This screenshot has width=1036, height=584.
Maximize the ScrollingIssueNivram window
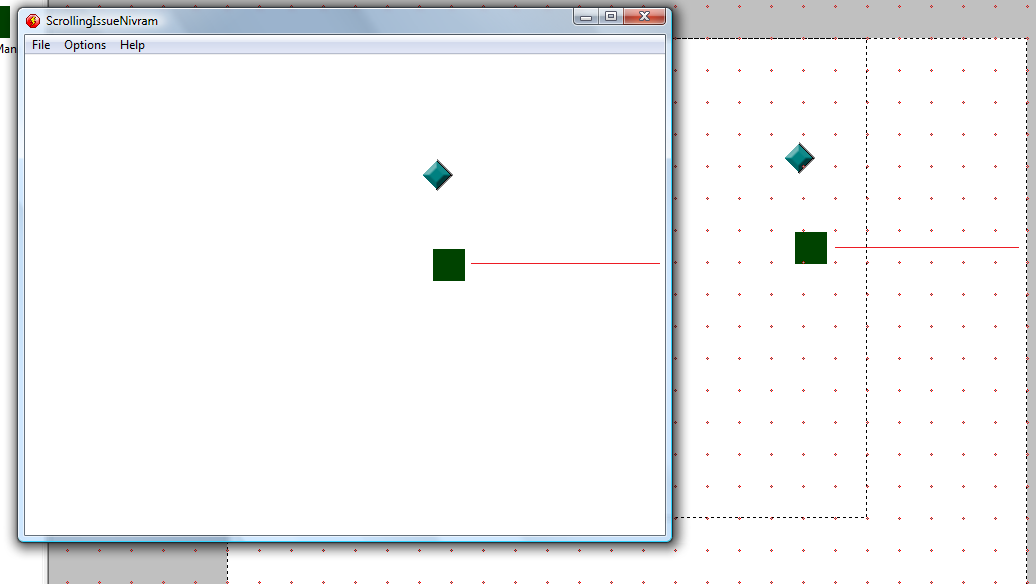(611, 17)
